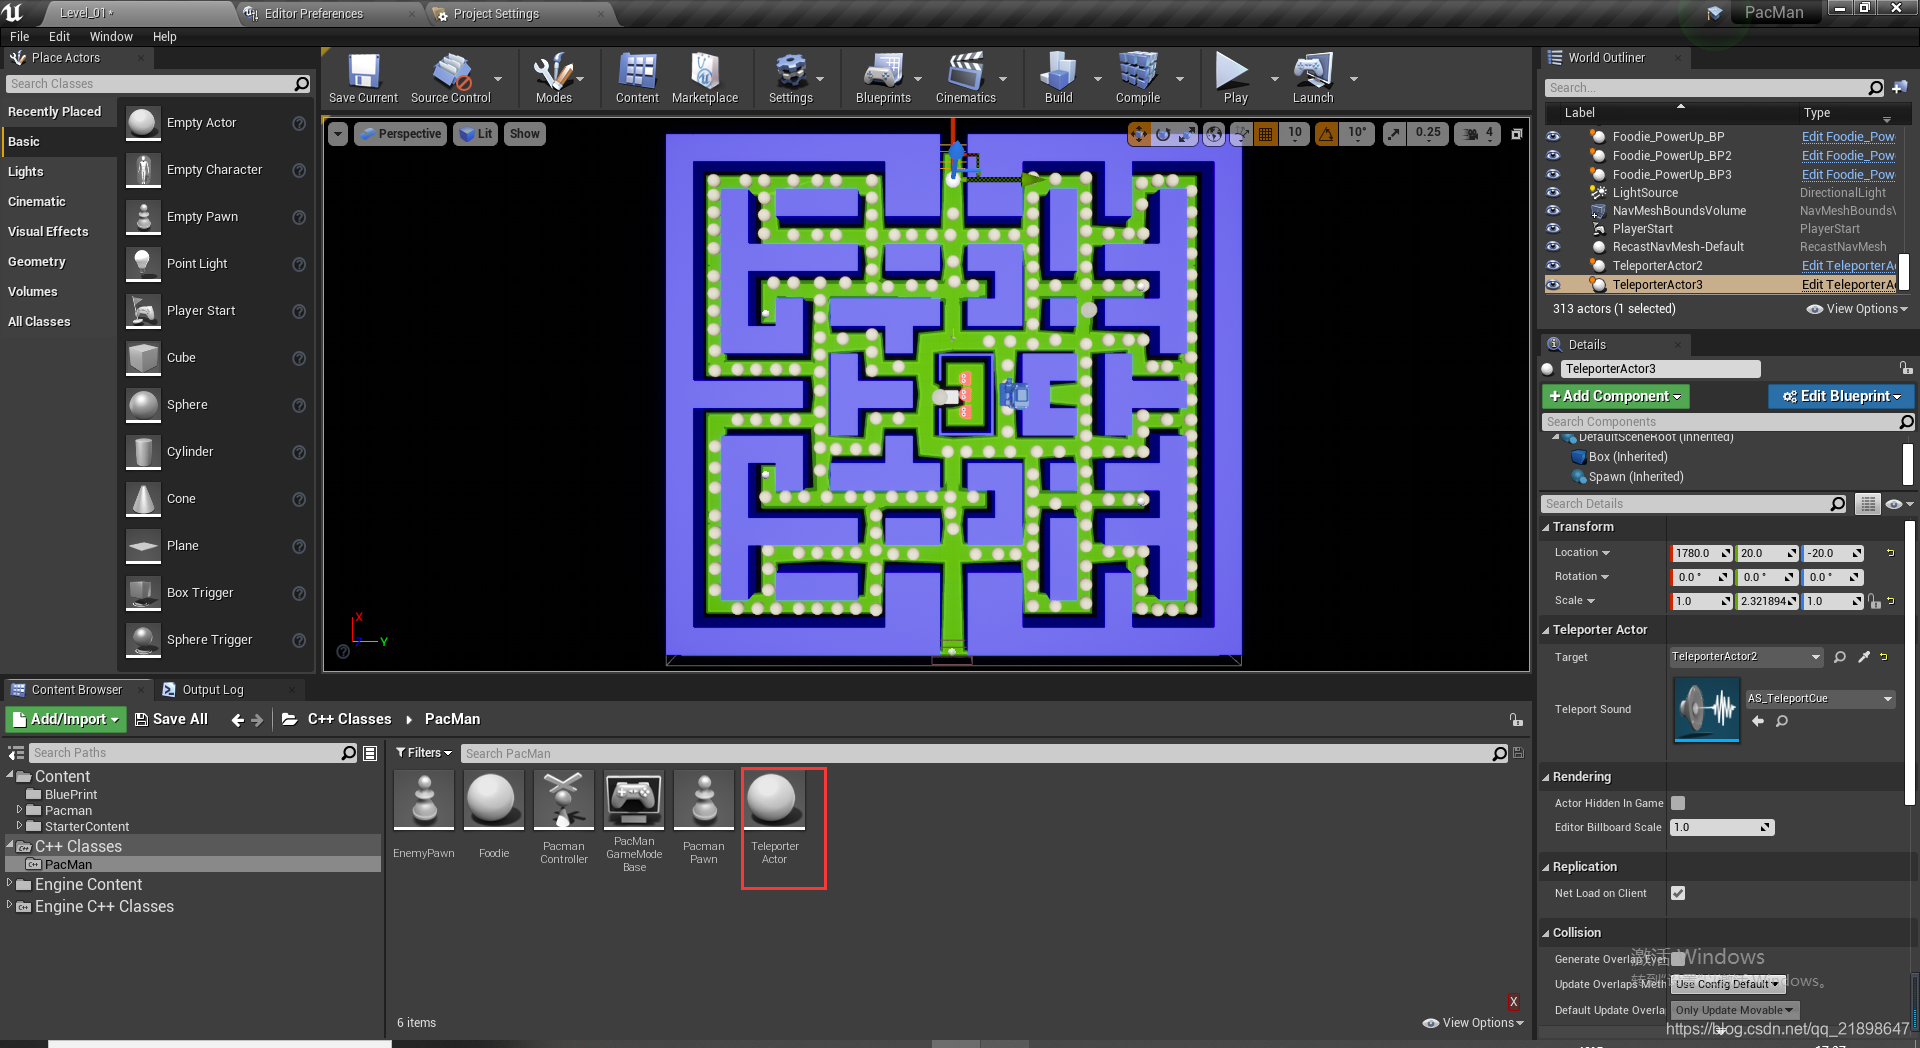1920x1048 pixels.
Task: Toggle Actor Hidden In Game checkbox
Action: [1678, 803]
